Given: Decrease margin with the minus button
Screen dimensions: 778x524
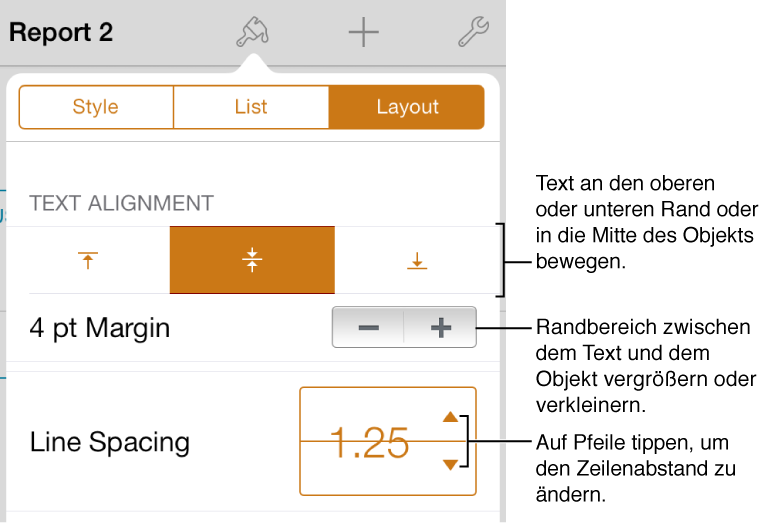Looking at the screenshot, I should click(368, 328).
